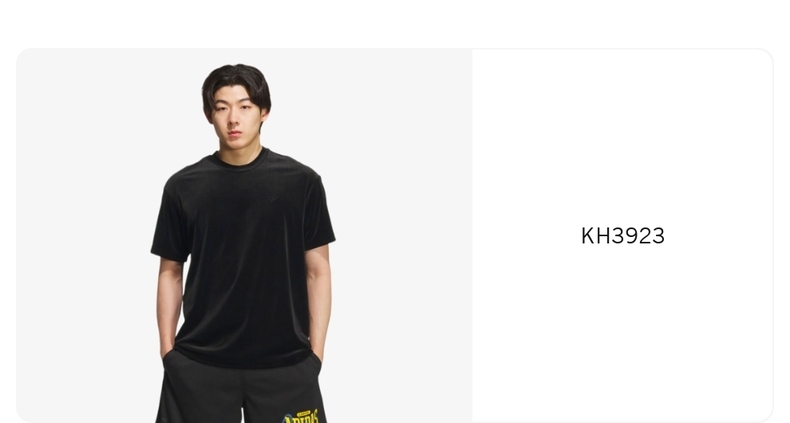The width and height of the screenshot is (790, 423).
Task: Click the forearm on the other side
Action: click(170, 307)
